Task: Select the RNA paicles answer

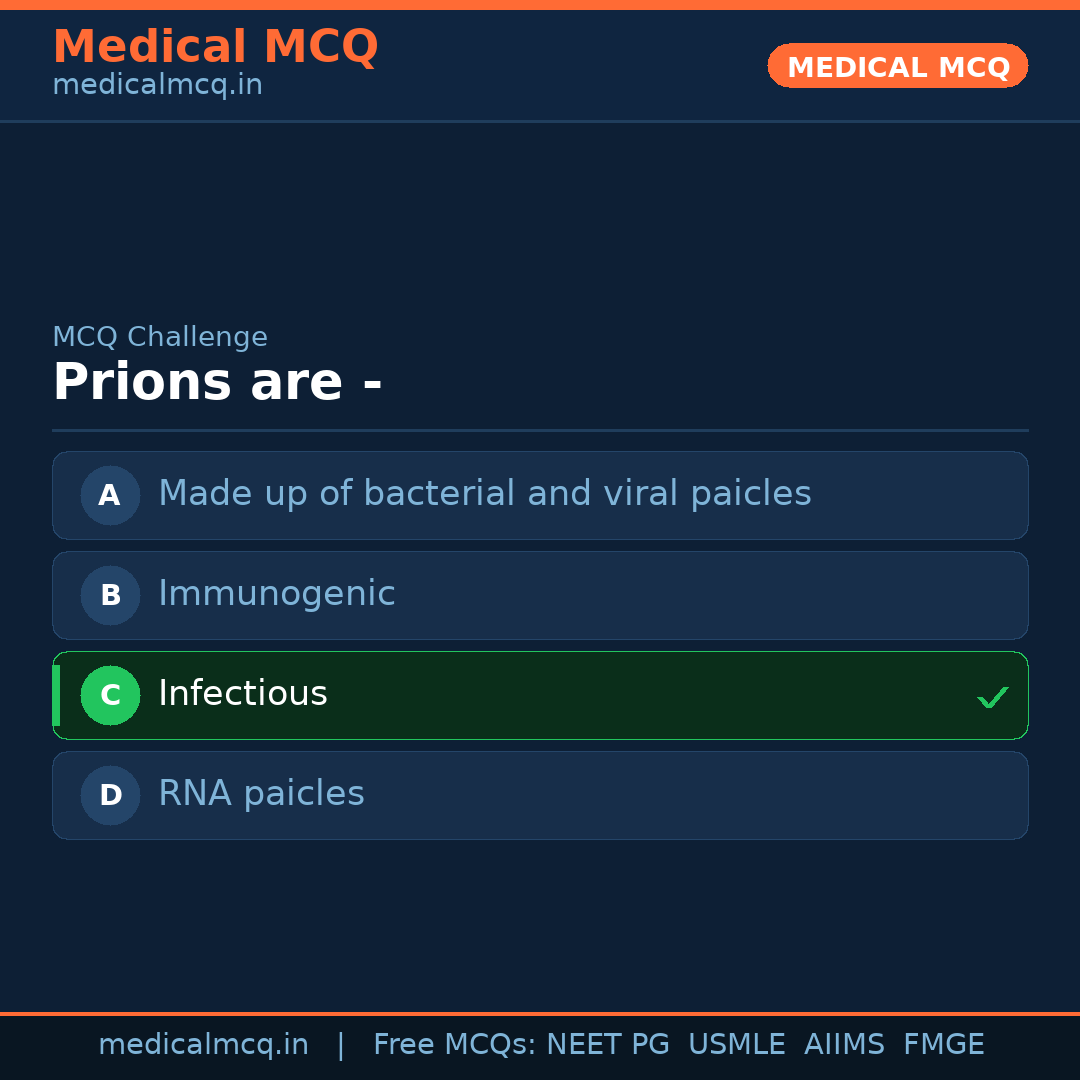Action: 540,795
